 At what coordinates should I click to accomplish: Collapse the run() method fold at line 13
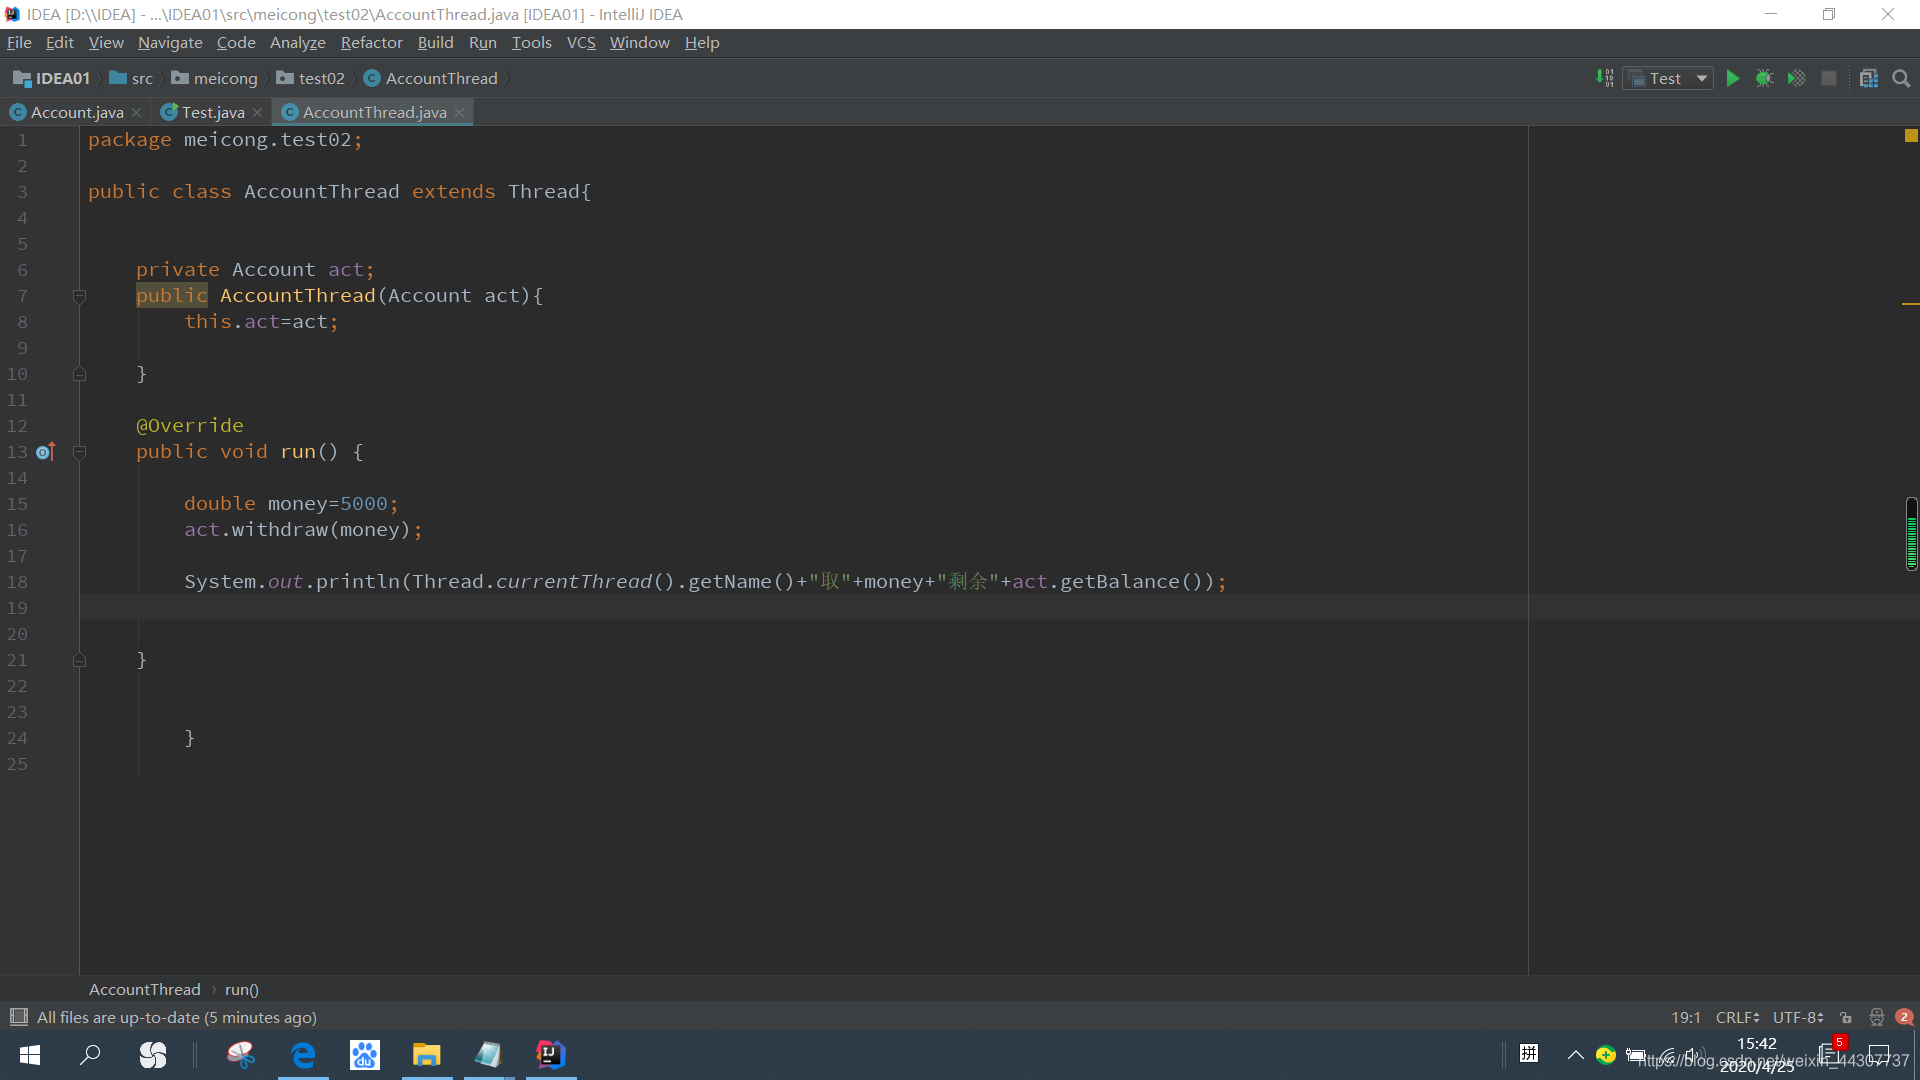(x=79, y=452)
